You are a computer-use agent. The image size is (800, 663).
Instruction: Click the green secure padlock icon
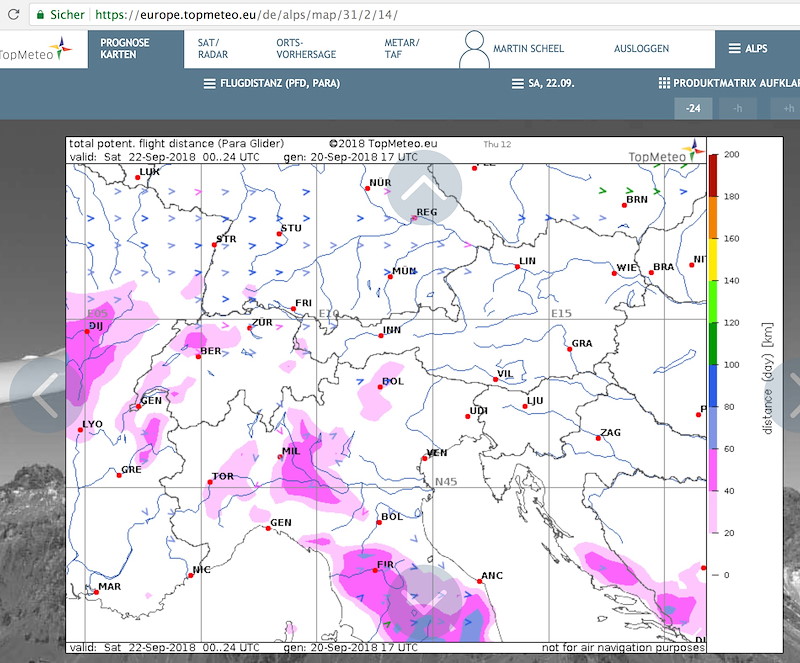[x=40, y=15]
